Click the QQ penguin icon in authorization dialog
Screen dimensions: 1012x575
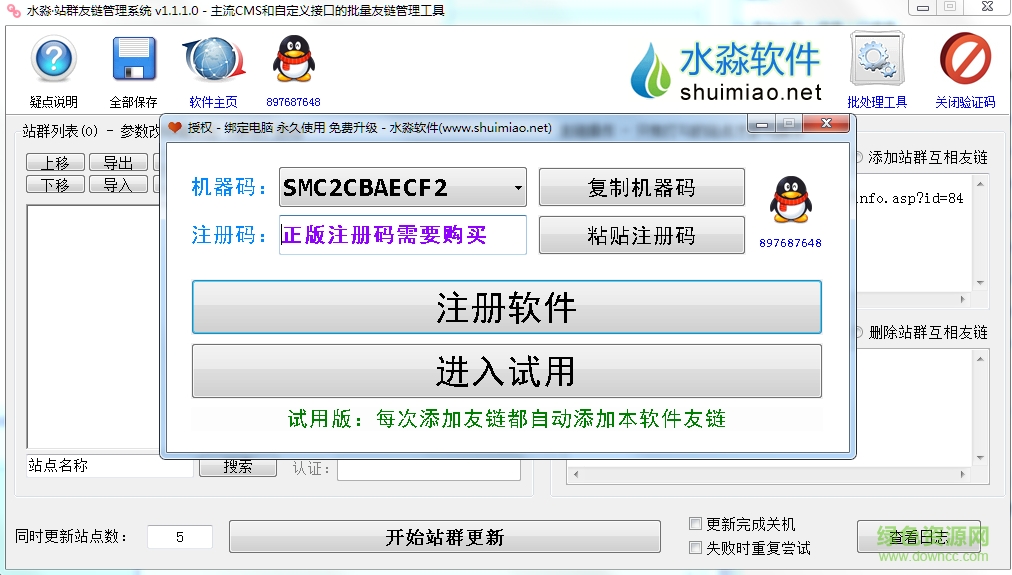pos(791,199)
